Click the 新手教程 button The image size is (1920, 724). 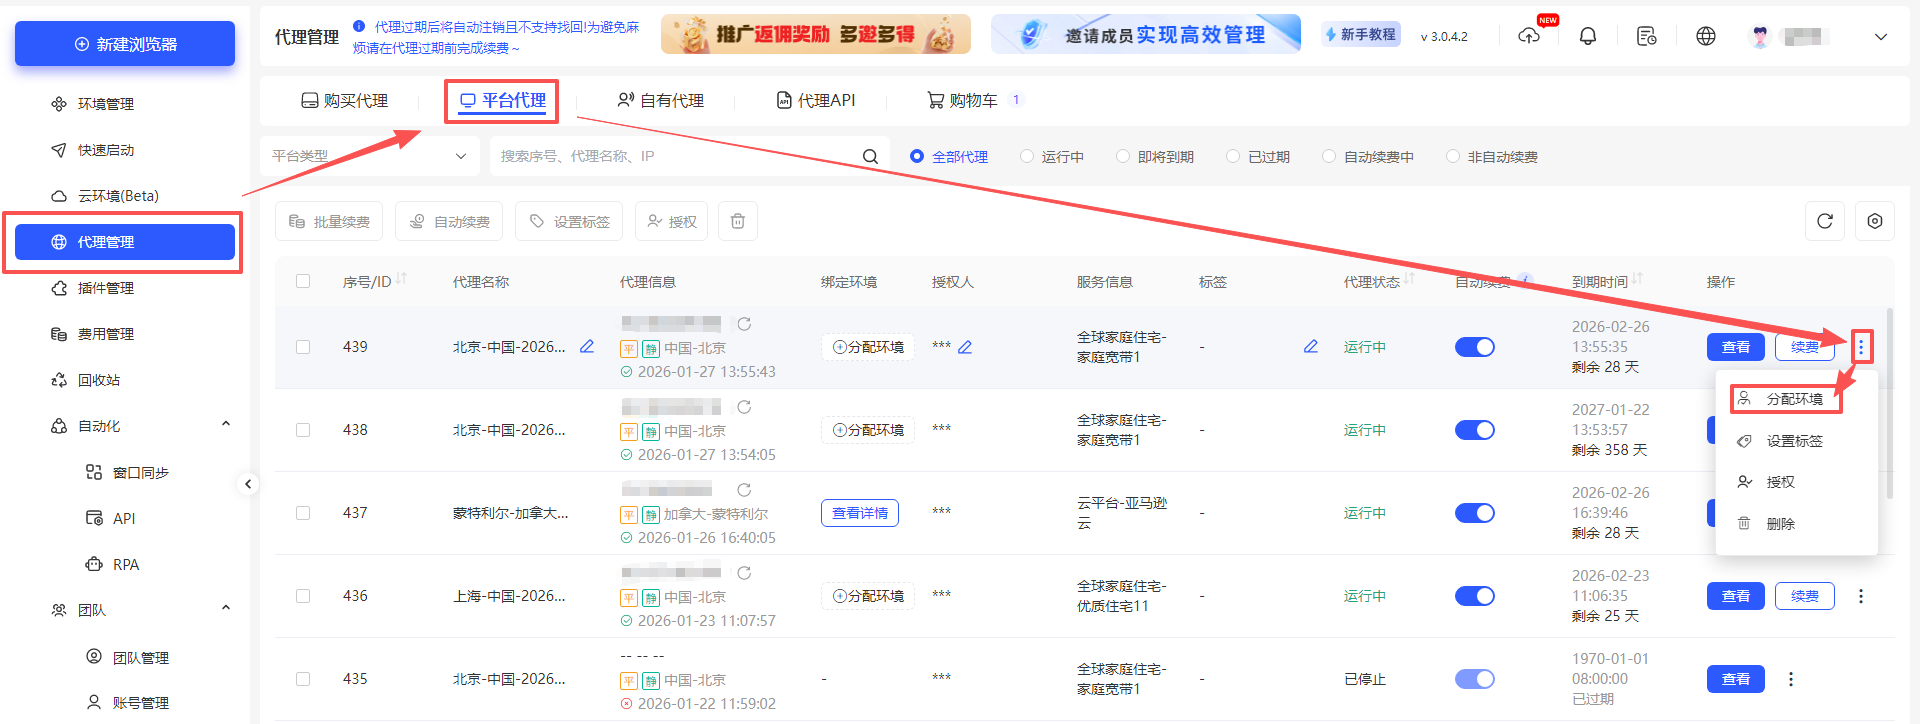pyautogui.click(x=1361, y=35)
